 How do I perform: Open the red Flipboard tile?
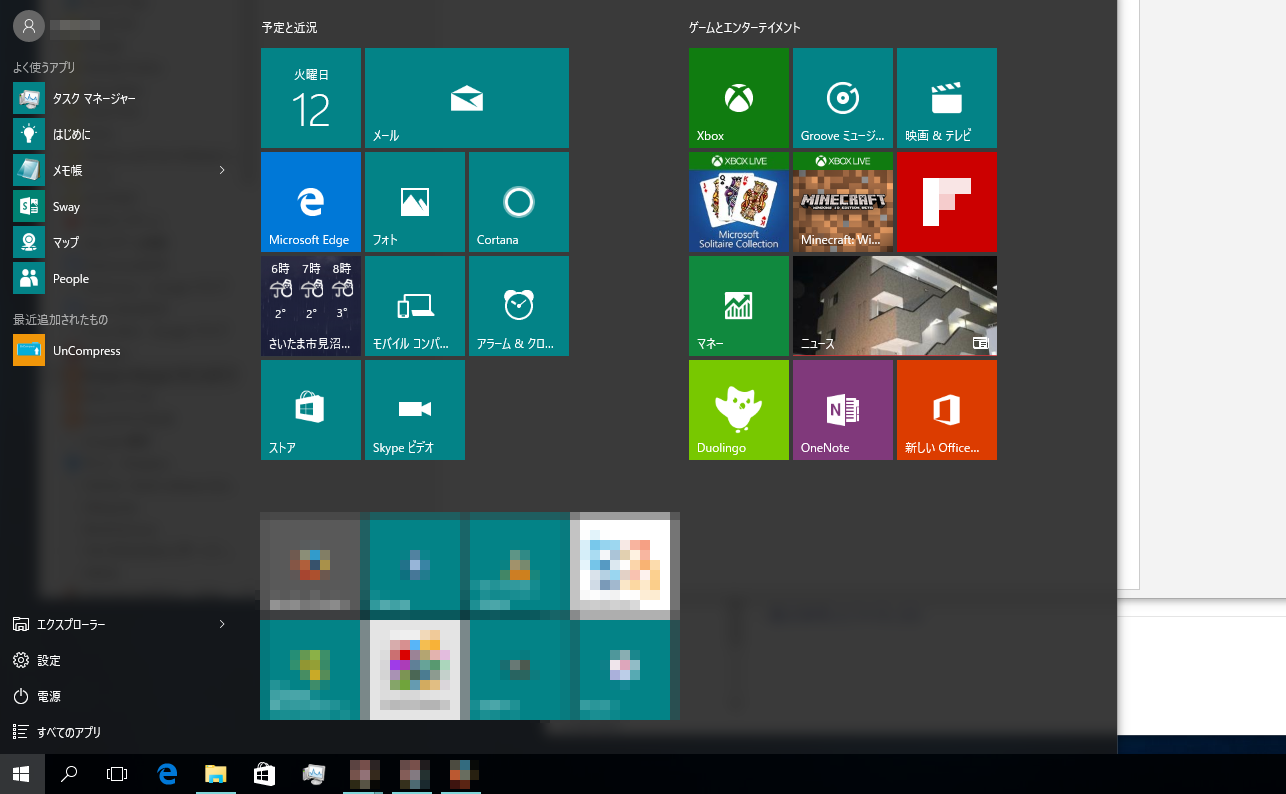947,202
